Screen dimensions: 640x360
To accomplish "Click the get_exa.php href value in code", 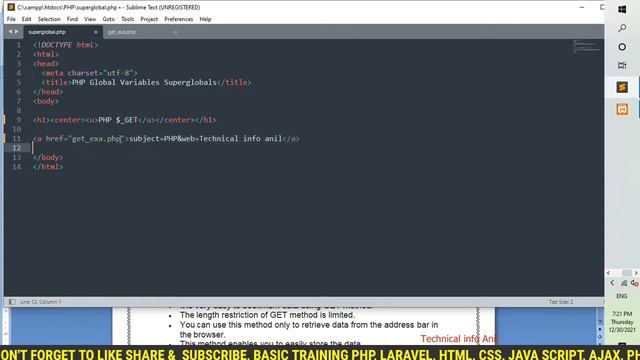I will 96,139.
